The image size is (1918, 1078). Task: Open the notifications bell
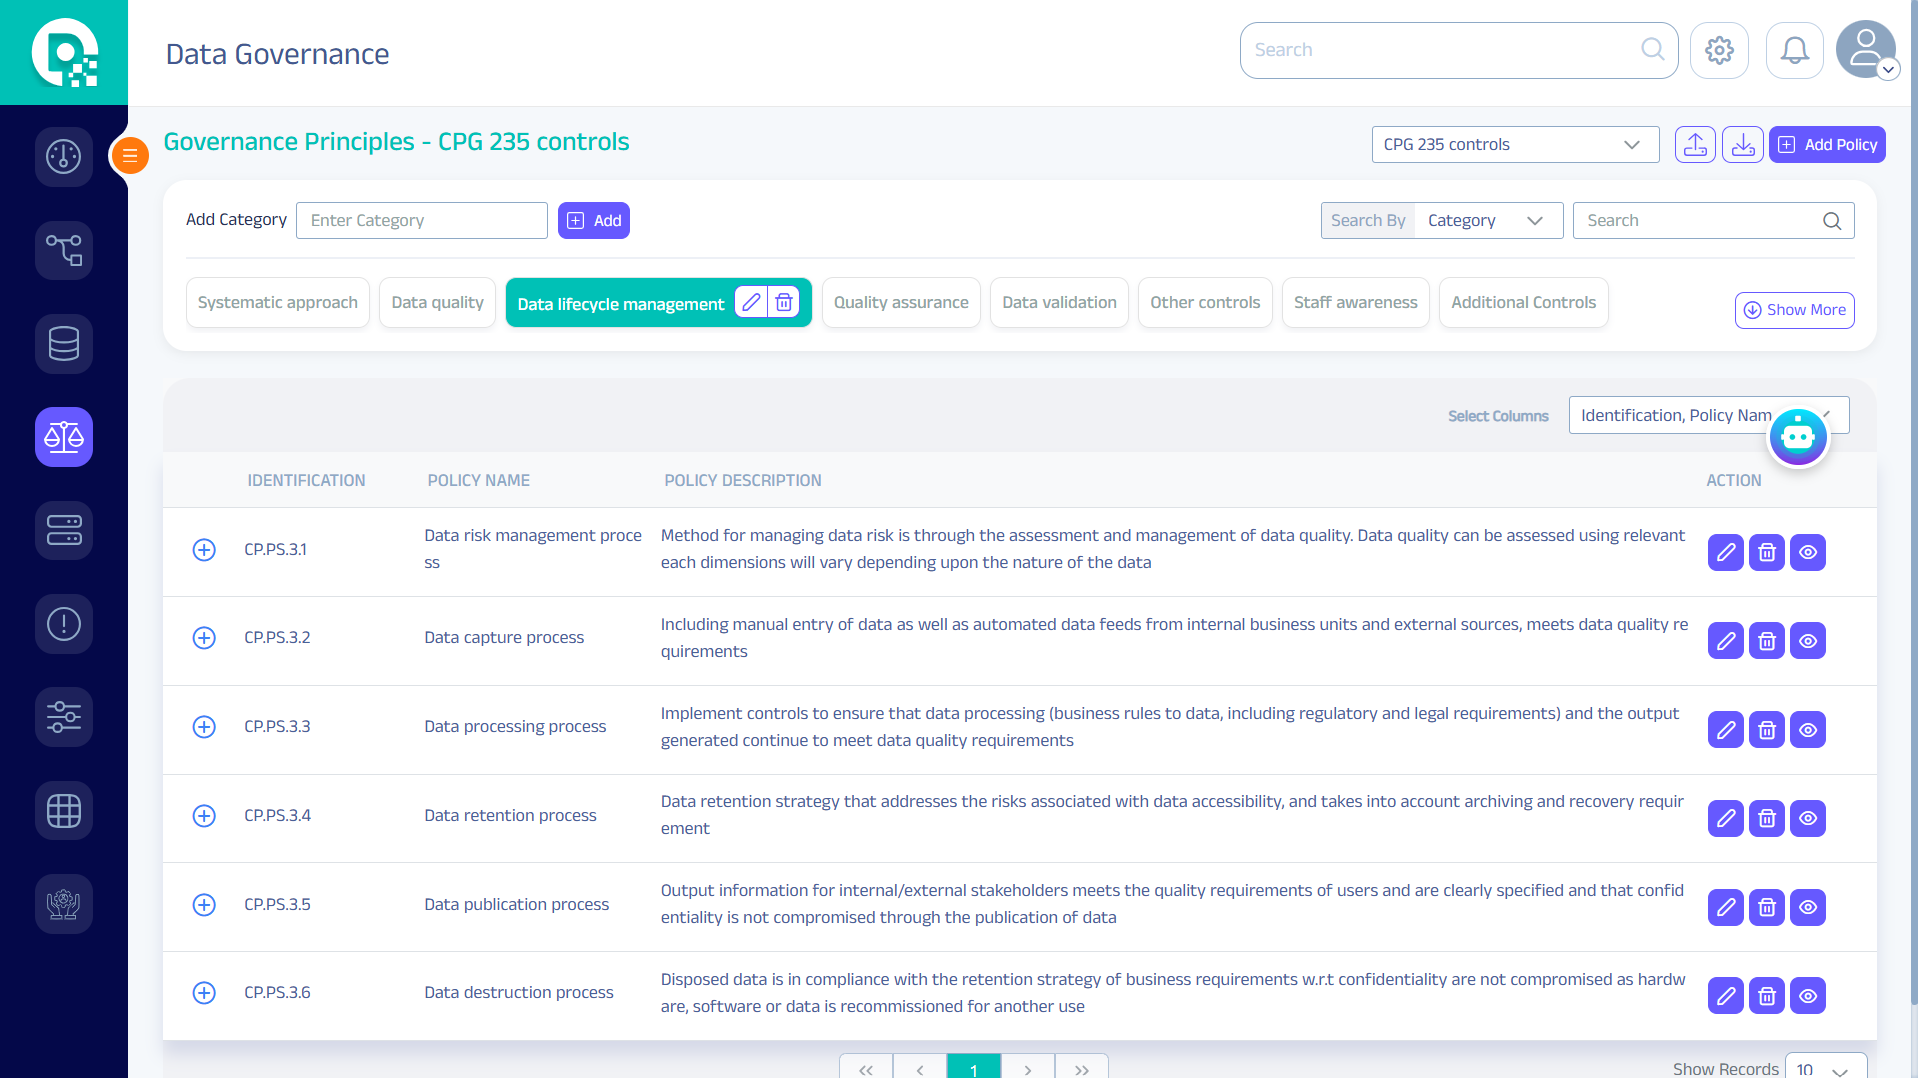(x=1794, y=50)
